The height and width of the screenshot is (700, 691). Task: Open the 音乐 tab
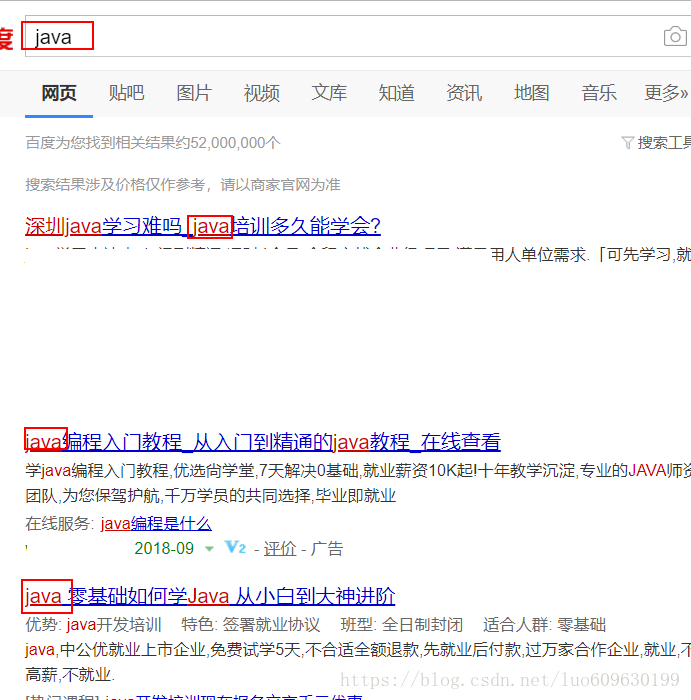(x=599, y=93)
